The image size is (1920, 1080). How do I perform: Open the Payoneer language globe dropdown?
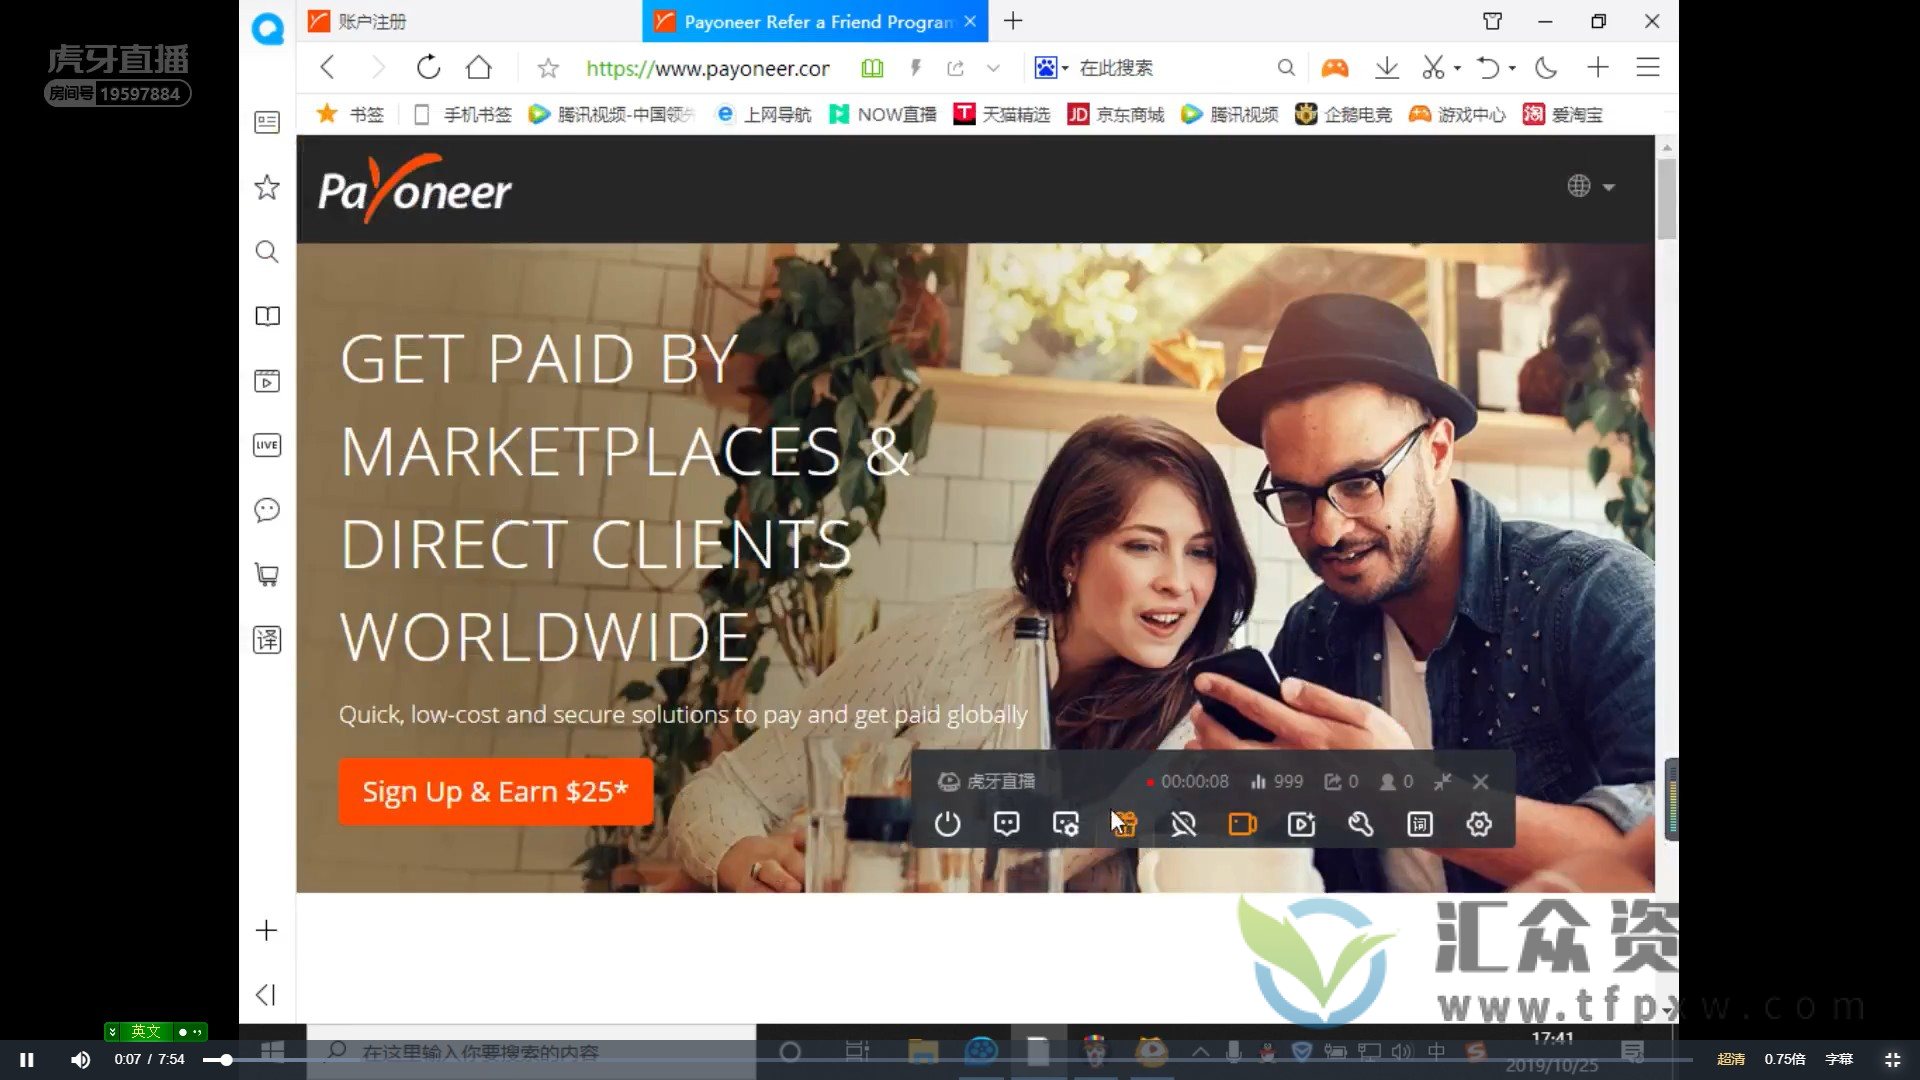pos(1588,186)
